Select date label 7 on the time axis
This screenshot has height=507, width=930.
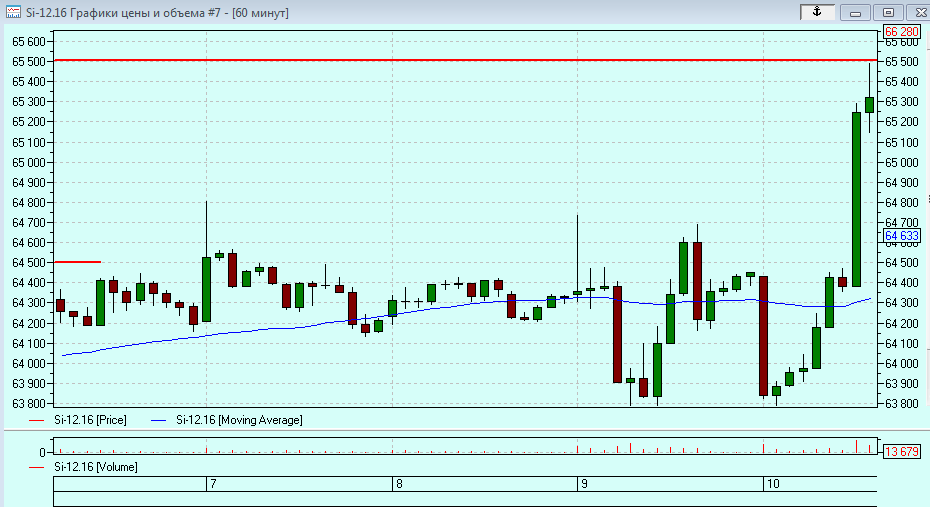coord(214,484)
